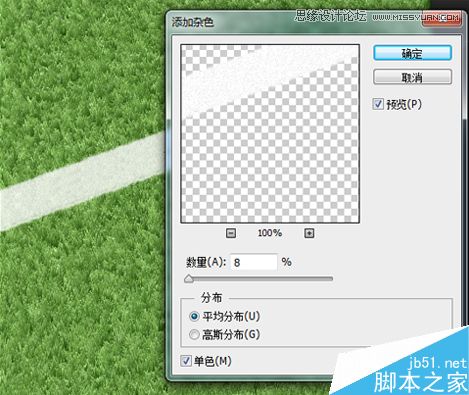Toggle the 预览(P) preview checkbox

pos(378,104)
